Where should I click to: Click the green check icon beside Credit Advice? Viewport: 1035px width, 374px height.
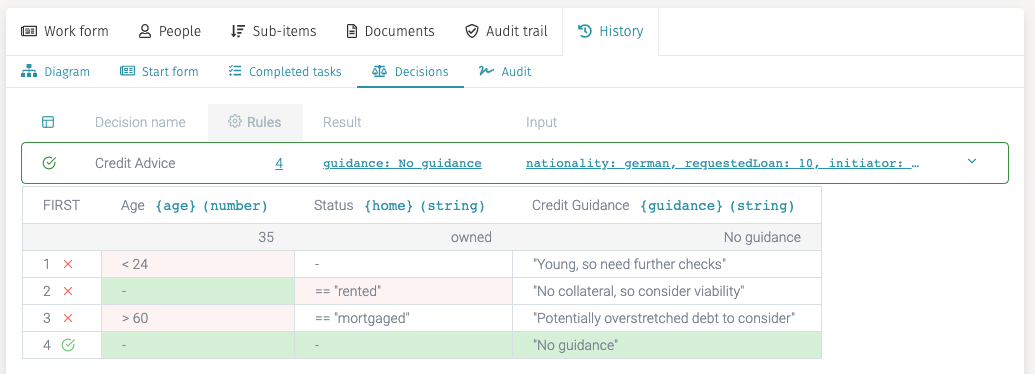[48, 163]
